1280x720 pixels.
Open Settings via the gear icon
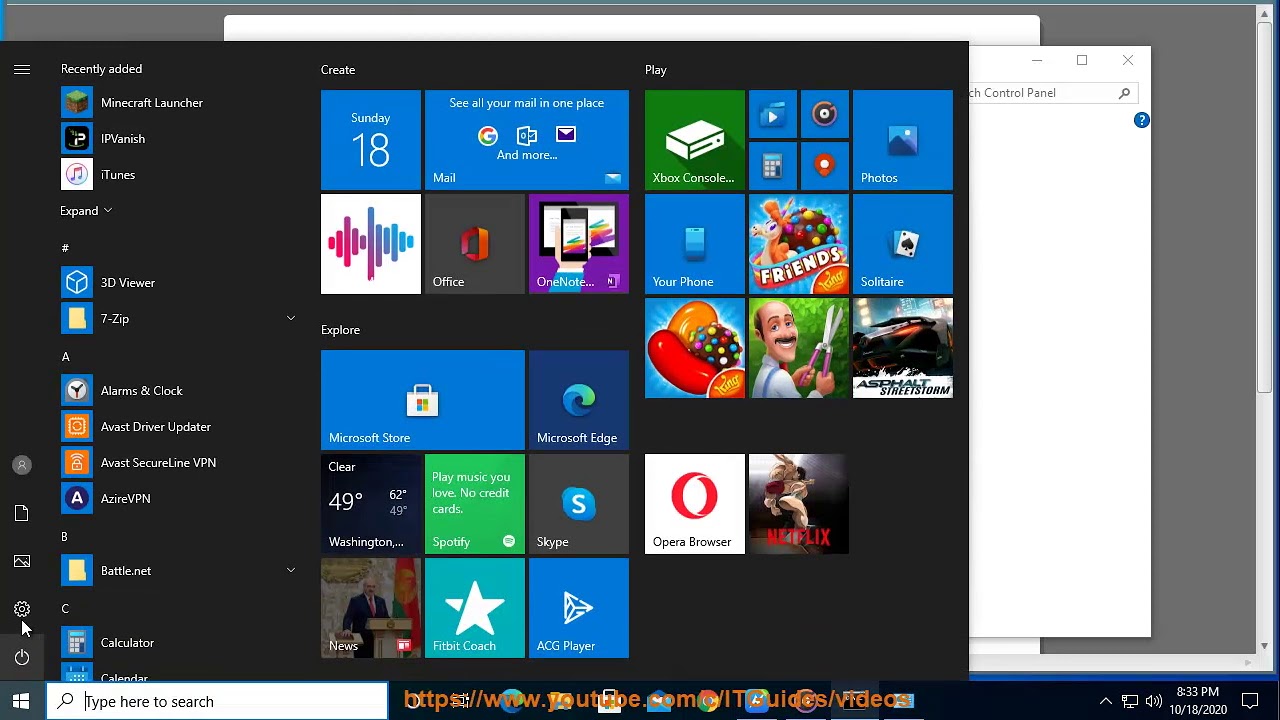pyautogui.click(x=22, y=609)
